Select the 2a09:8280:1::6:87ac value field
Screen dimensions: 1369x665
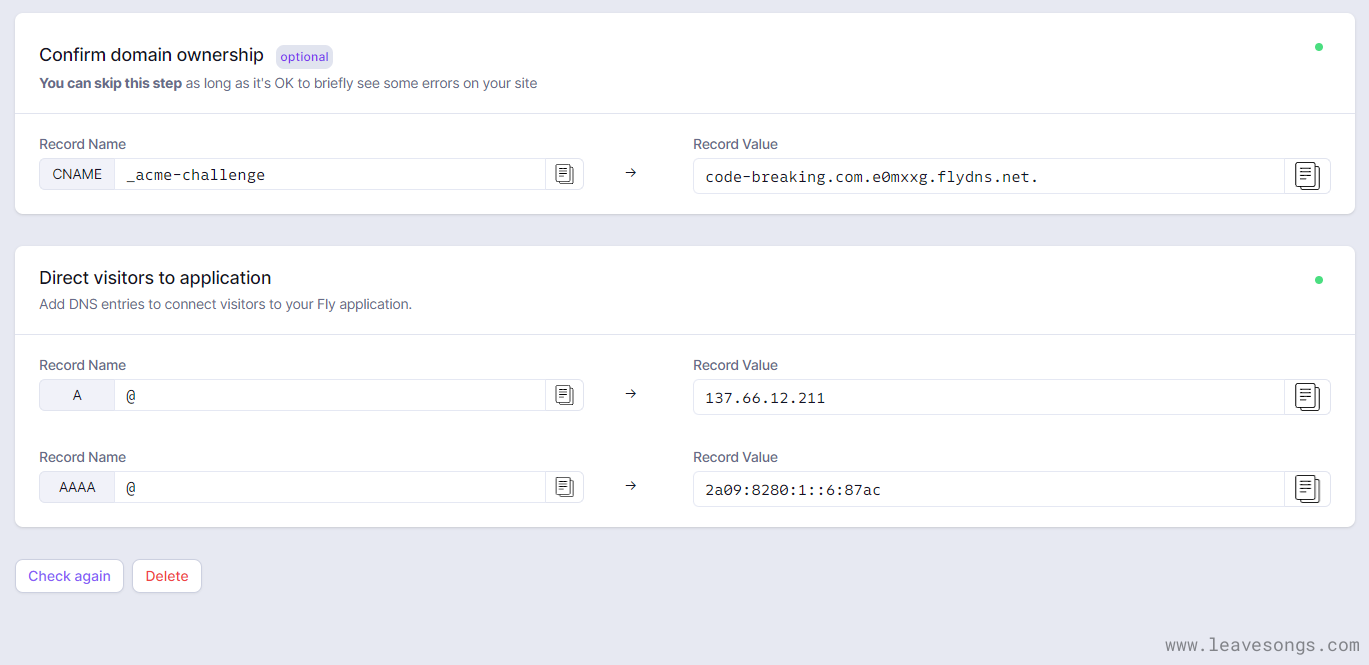(988, 489)
